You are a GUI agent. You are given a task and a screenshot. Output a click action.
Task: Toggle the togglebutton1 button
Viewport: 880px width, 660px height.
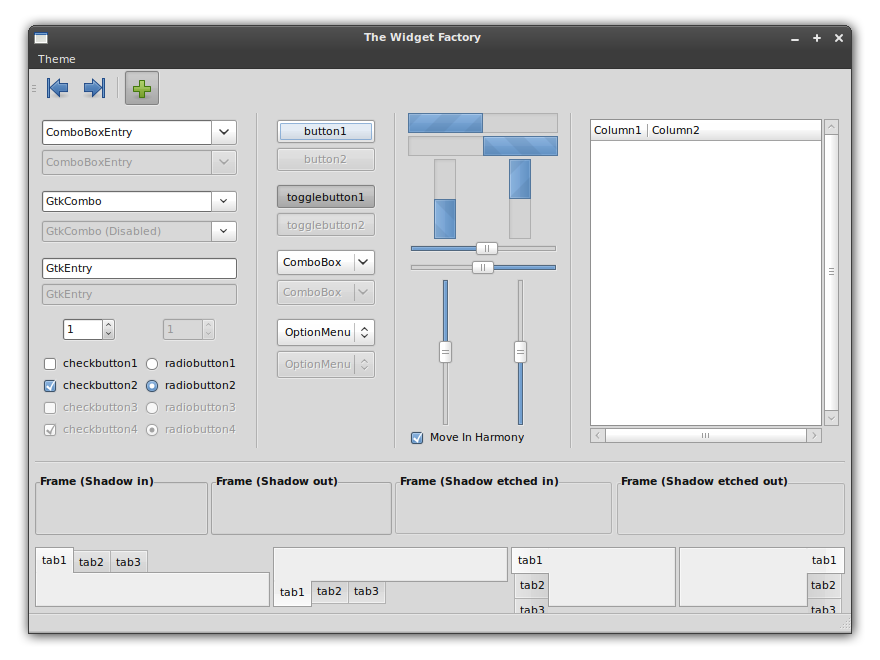[325, 197]
